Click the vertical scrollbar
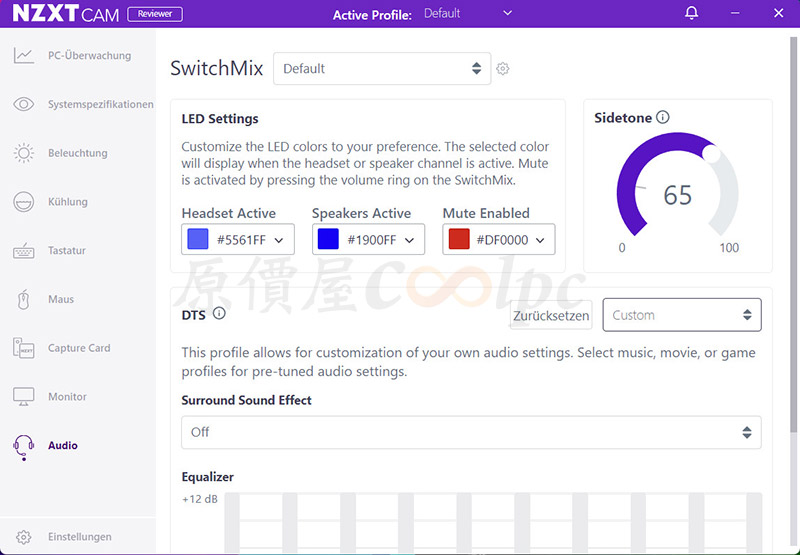Viewport: 800px width, 555px height. (x=793, y=235)
